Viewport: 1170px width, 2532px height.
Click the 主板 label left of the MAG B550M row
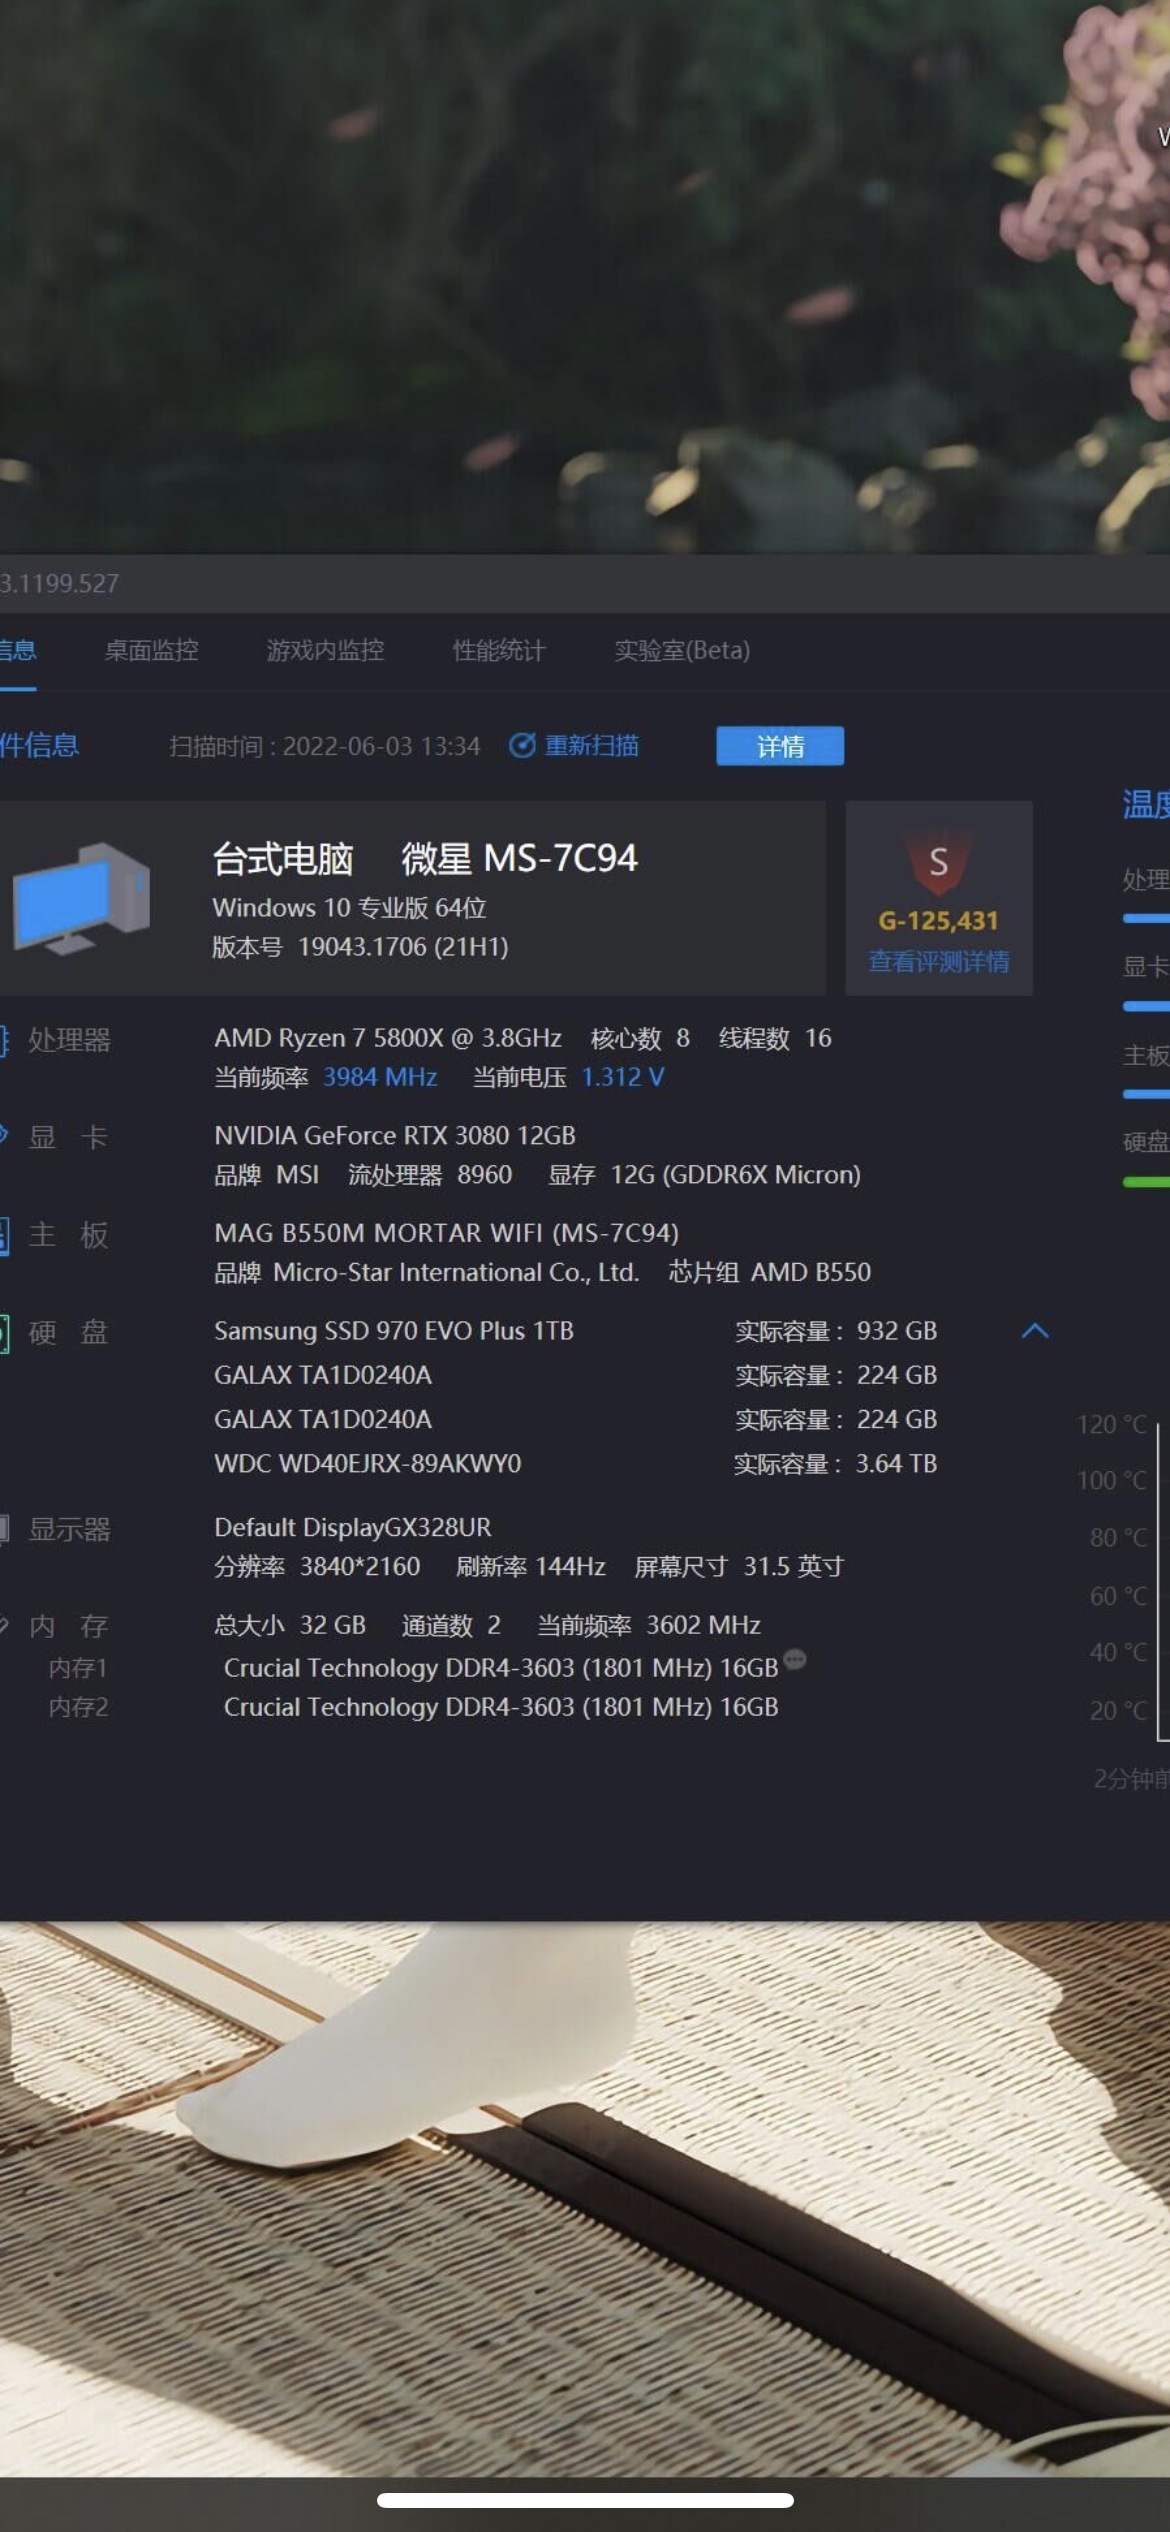tap(68, 1236)
